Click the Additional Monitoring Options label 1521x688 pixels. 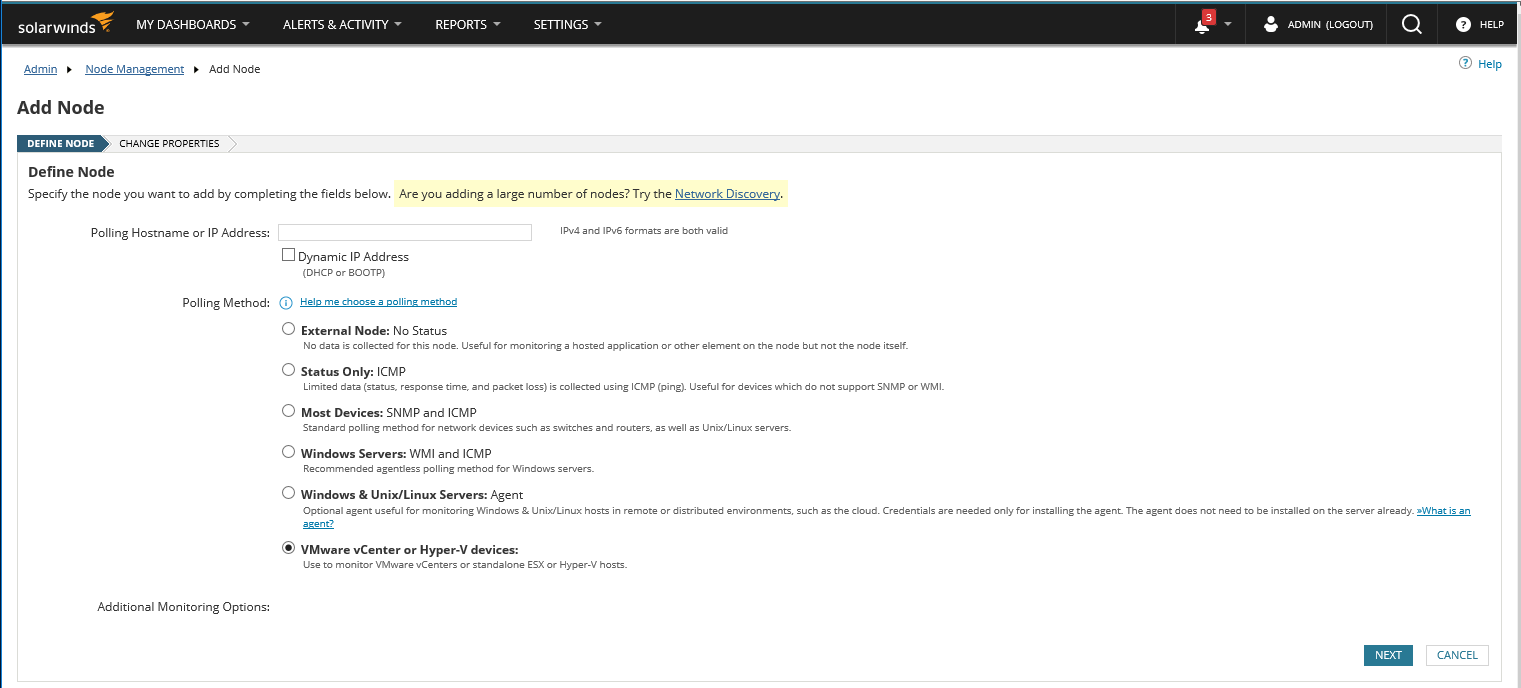[x=184, y=607]
